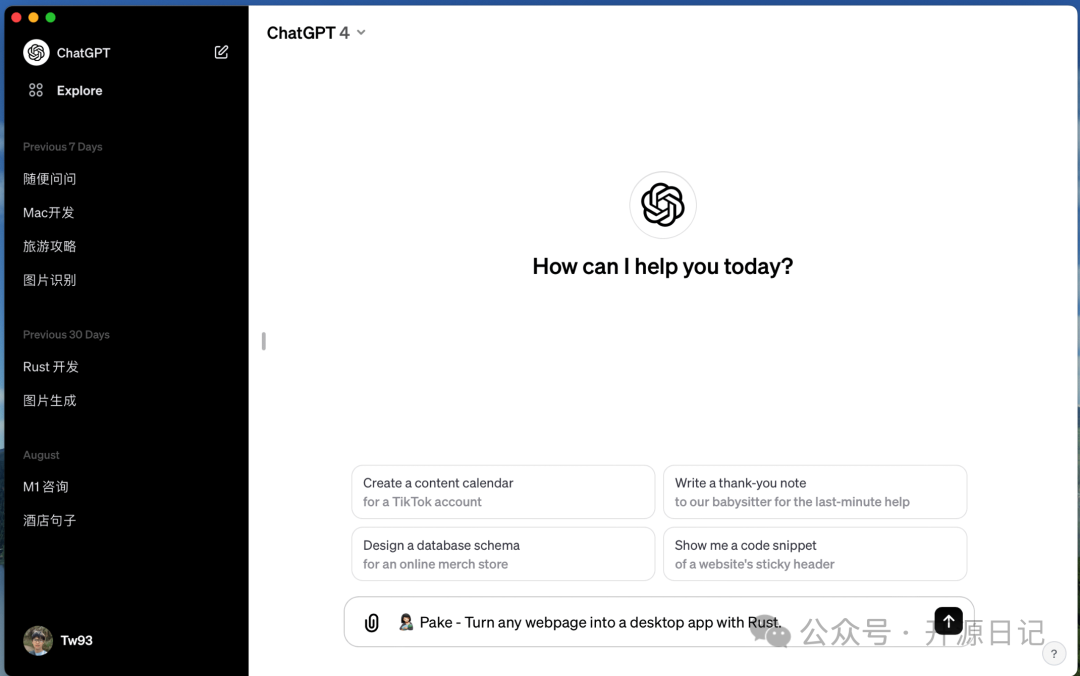
Task: Select the Create a content calendar suggestion
Action: coord(503,492)
